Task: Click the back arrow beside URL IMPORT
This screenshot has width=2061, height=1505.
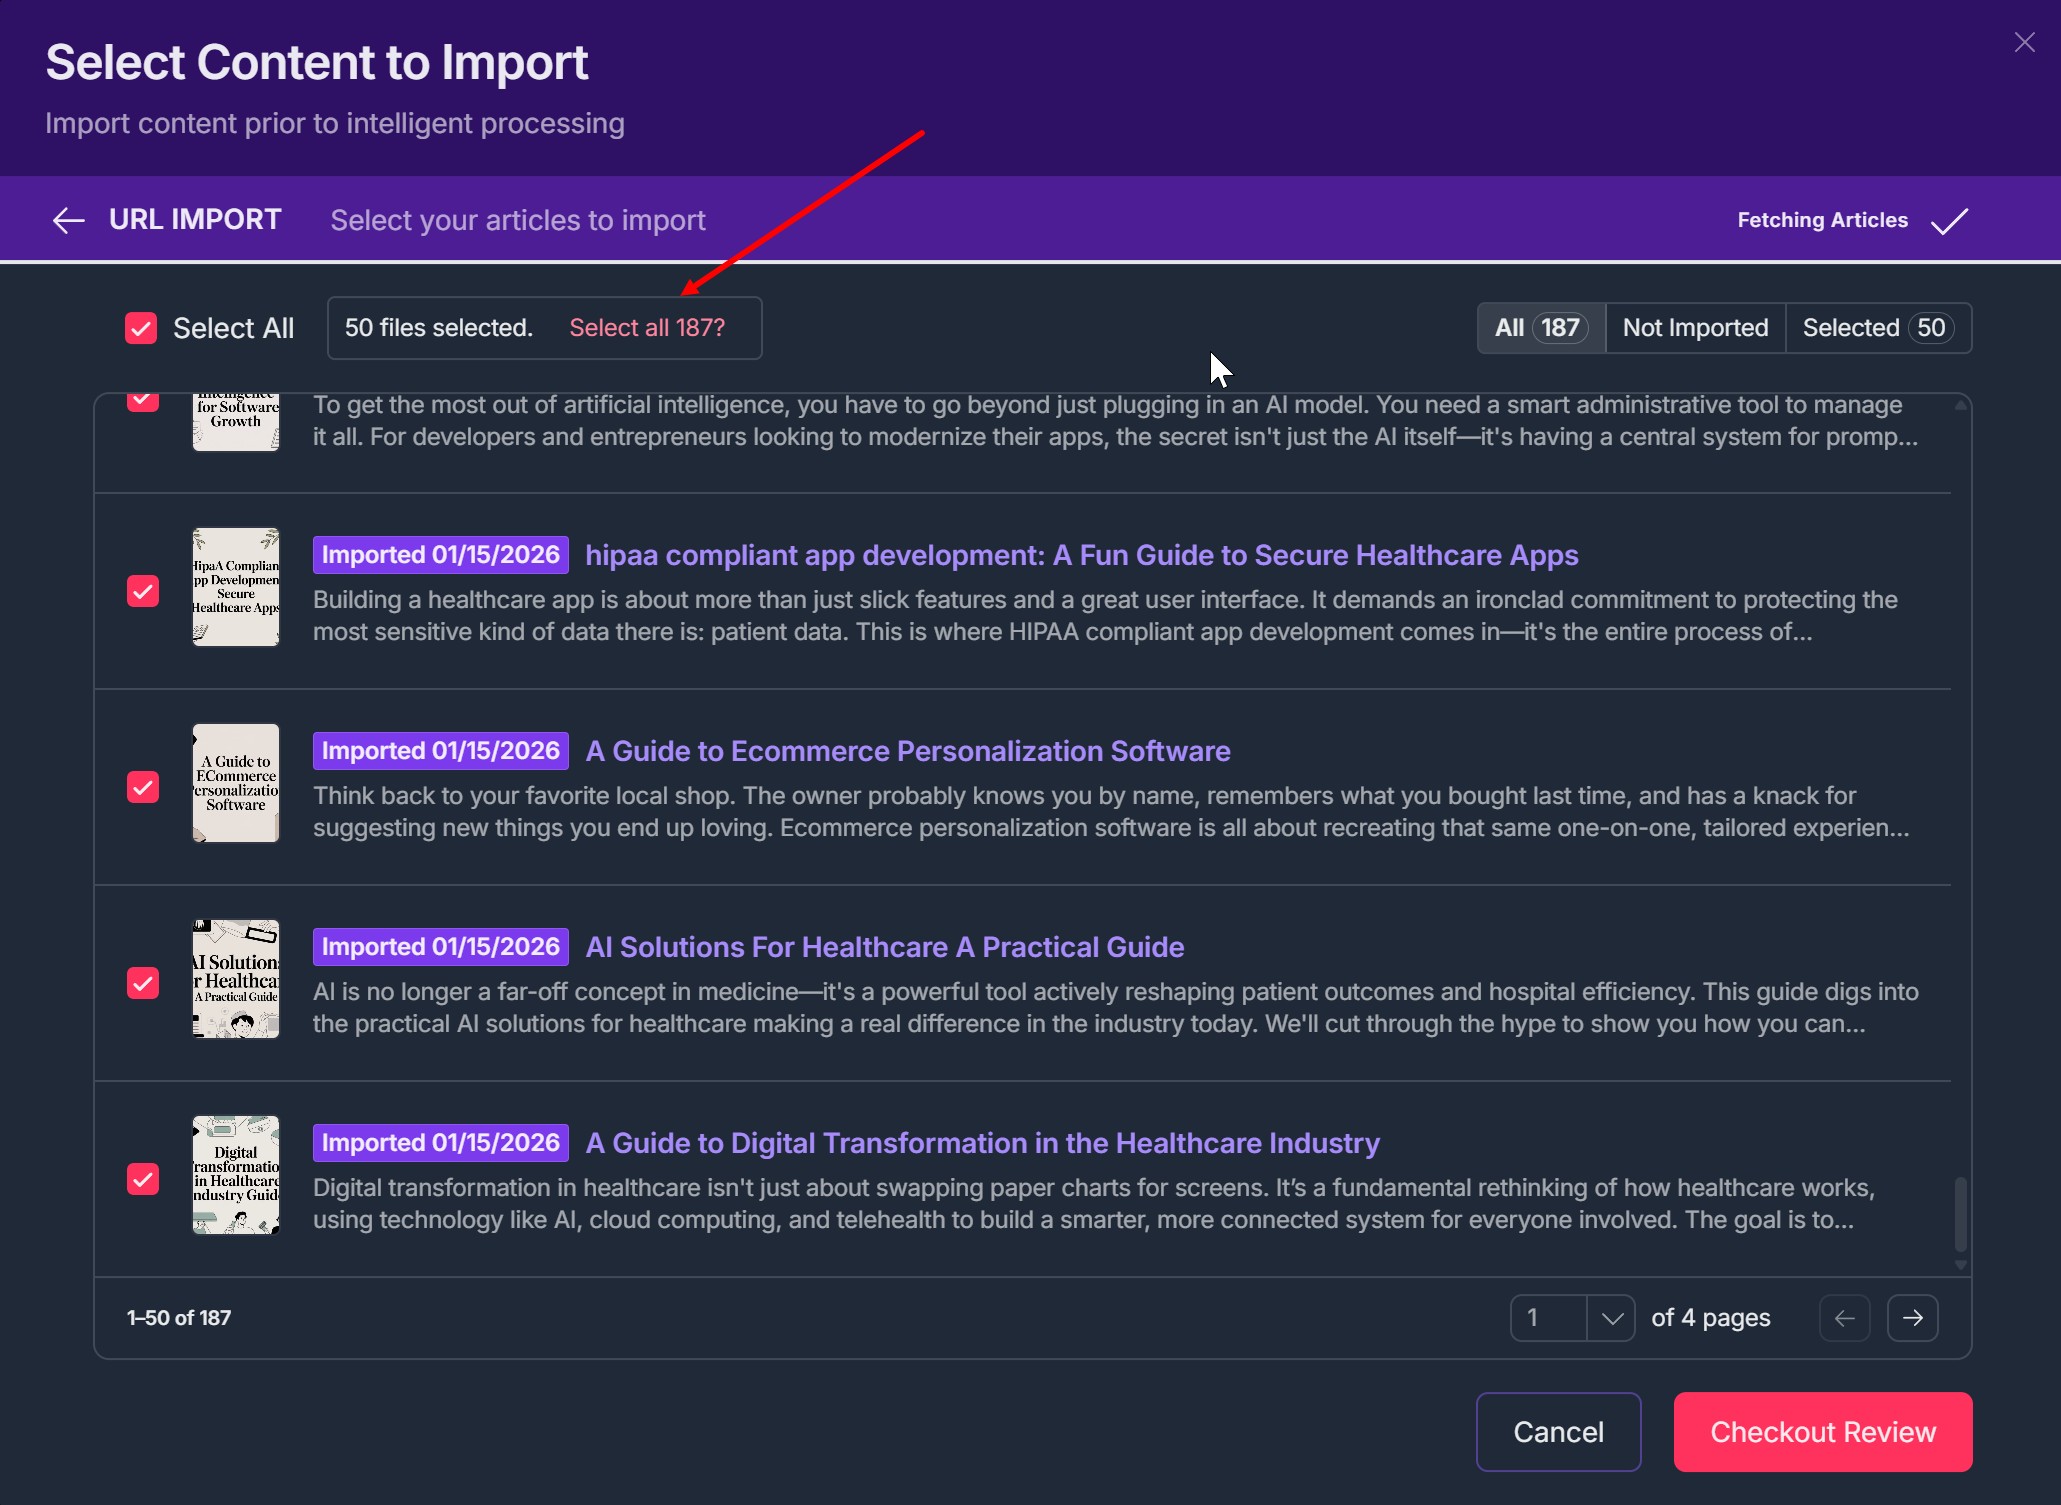Action: pyautogui.click(x=68, y=220)
